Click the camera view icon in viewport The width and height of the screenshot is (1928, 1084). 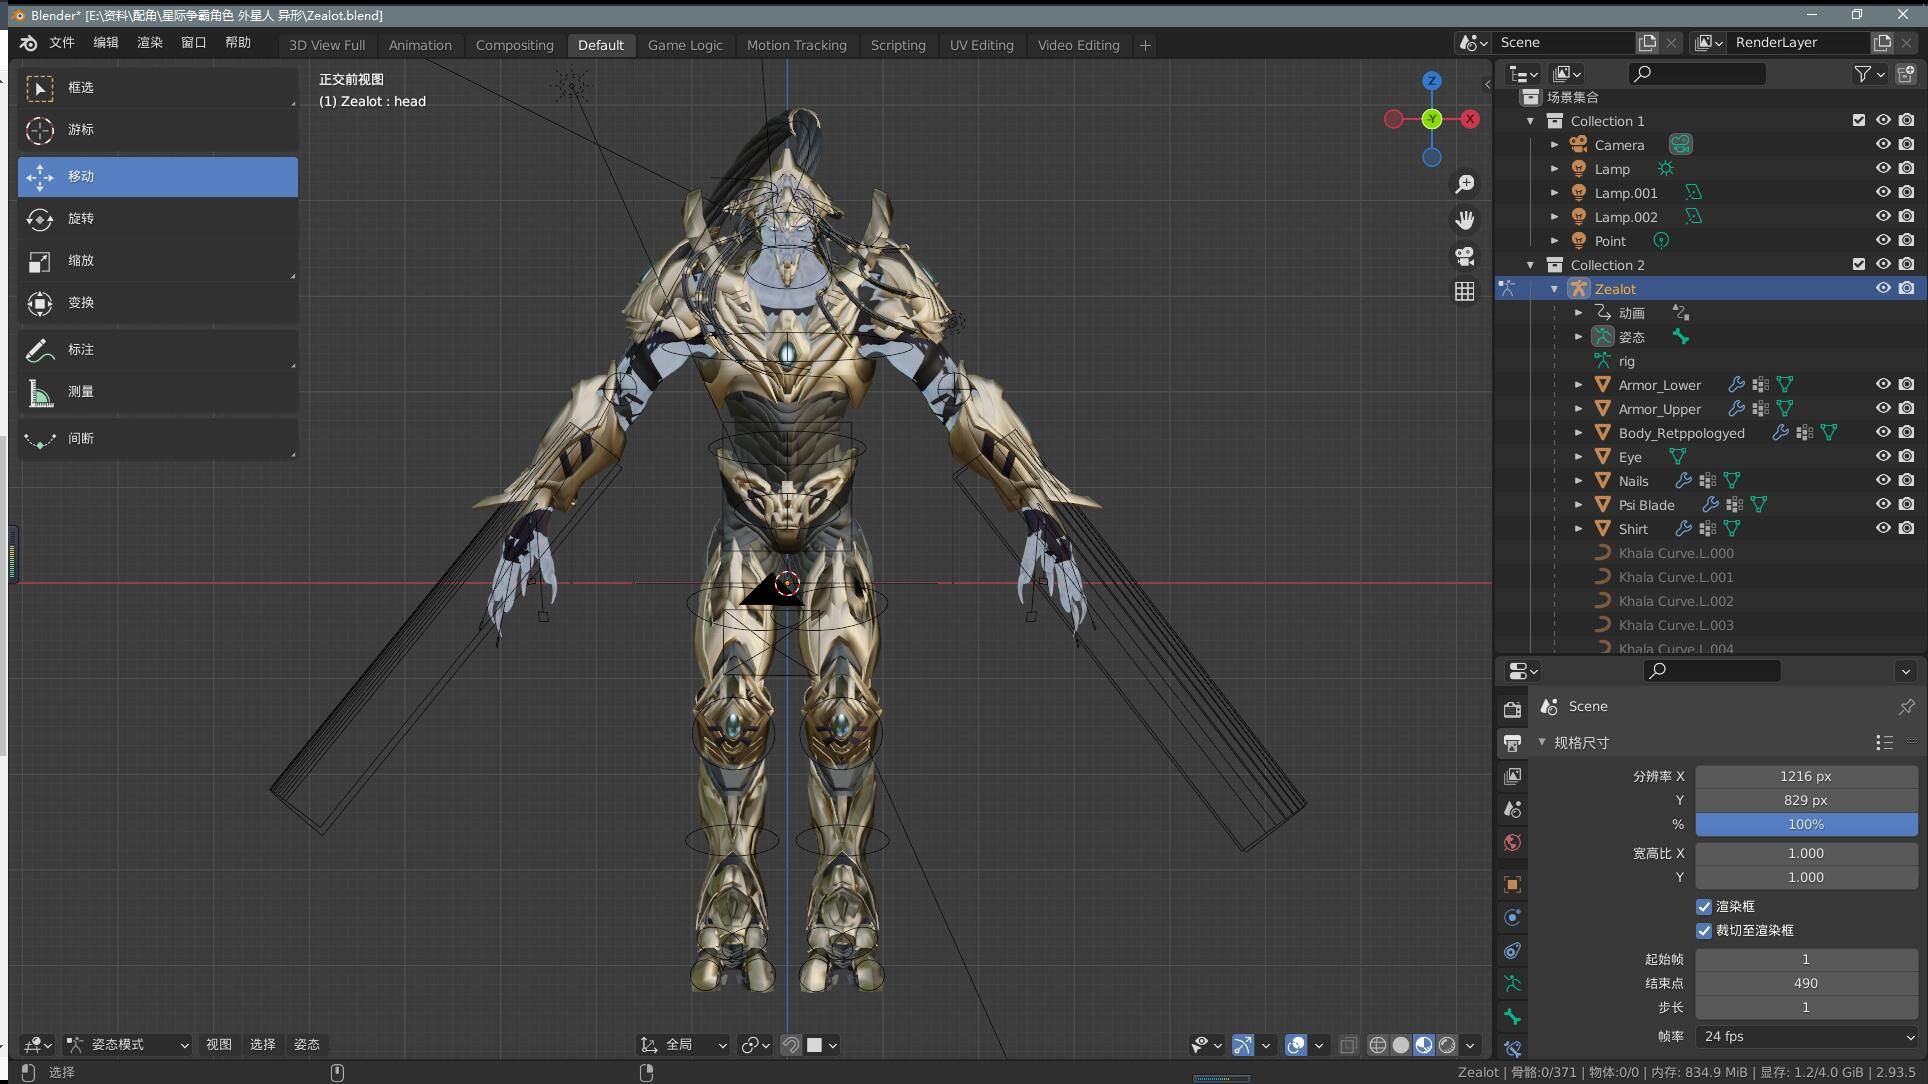pos(1465,256)
